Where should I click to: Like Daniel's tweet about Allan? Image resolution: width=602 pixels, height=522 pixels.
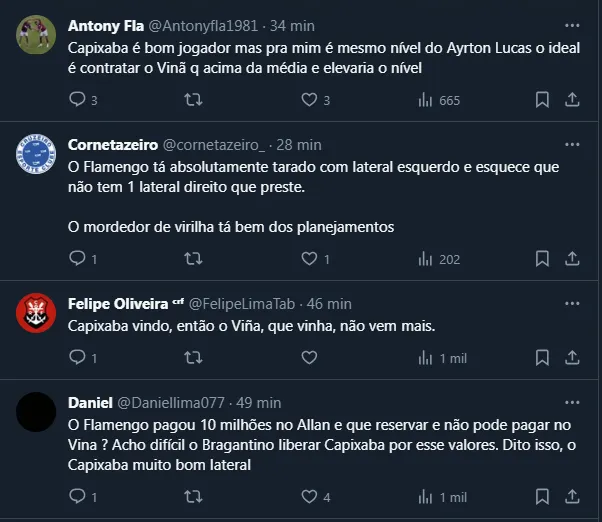click(309, 496)
